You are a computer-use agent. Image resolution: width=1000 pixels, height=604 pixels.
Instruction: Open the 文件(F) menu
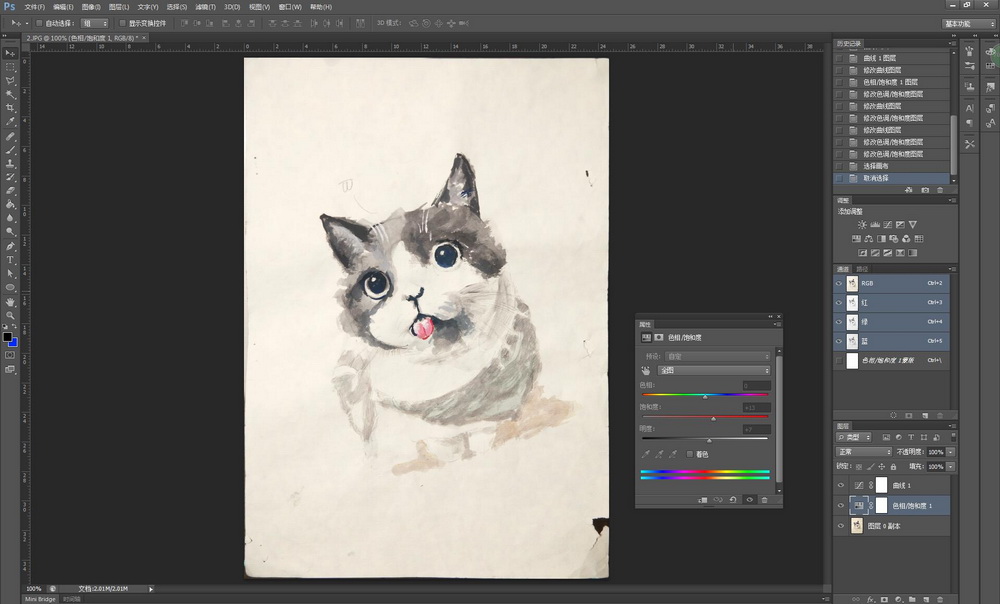click(34, 7)
